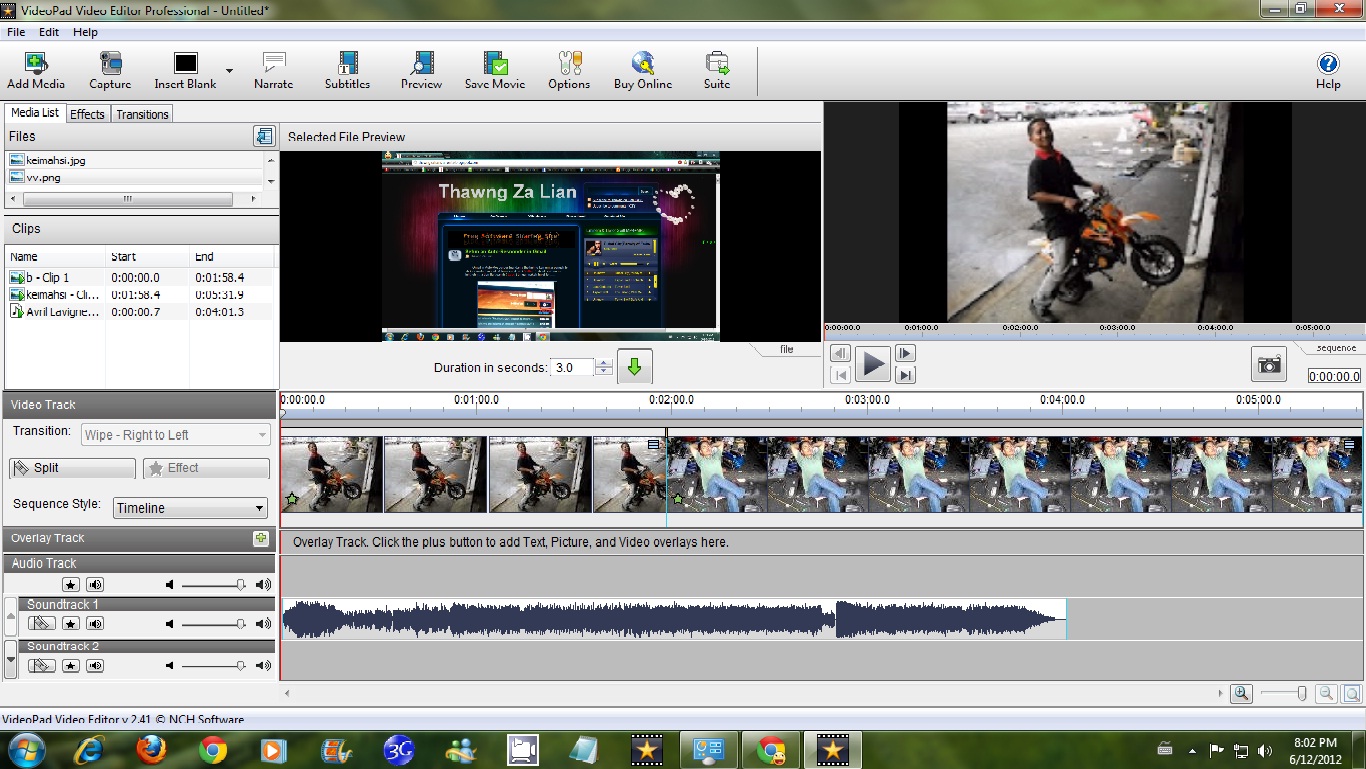Step back one frame in the preview

click(840, 353)
